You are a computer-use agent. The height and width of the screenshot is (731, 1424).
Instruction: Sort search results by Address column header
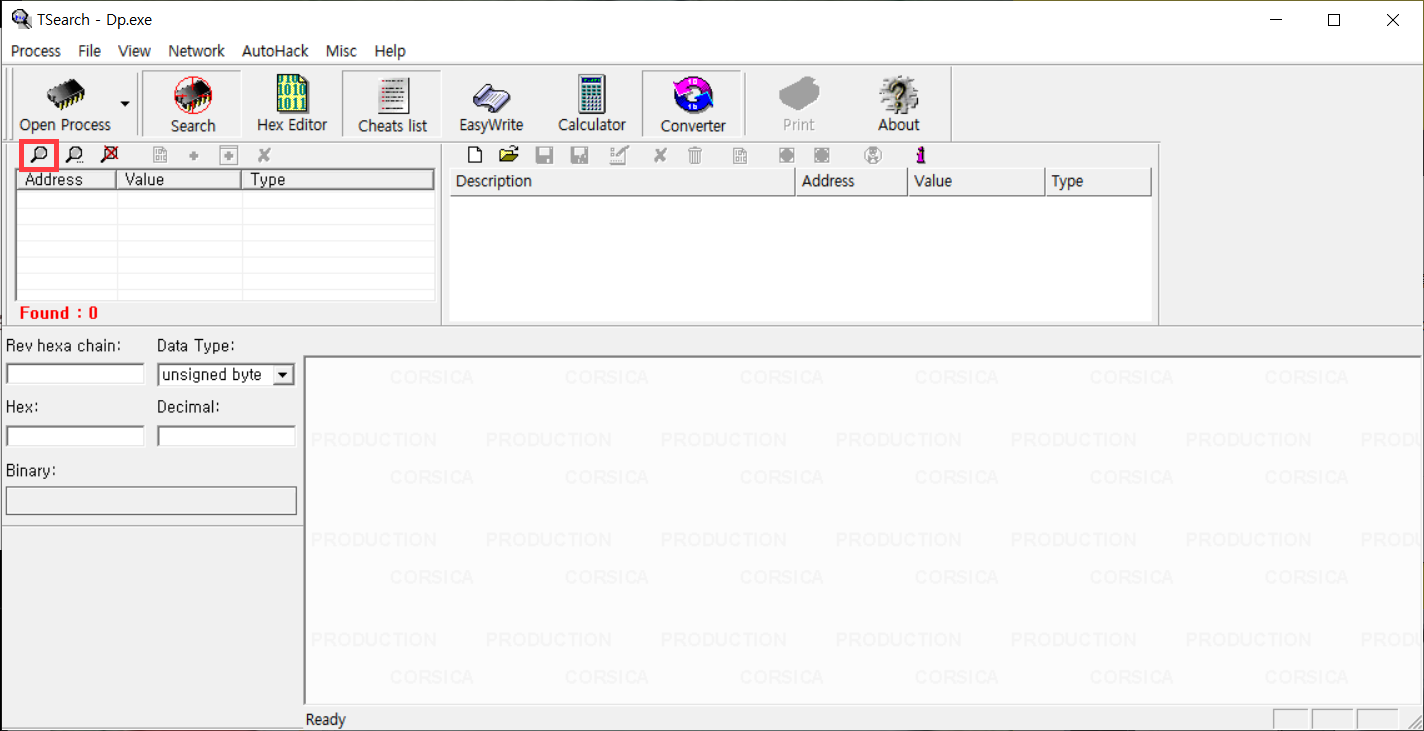(x=67, y=180)
